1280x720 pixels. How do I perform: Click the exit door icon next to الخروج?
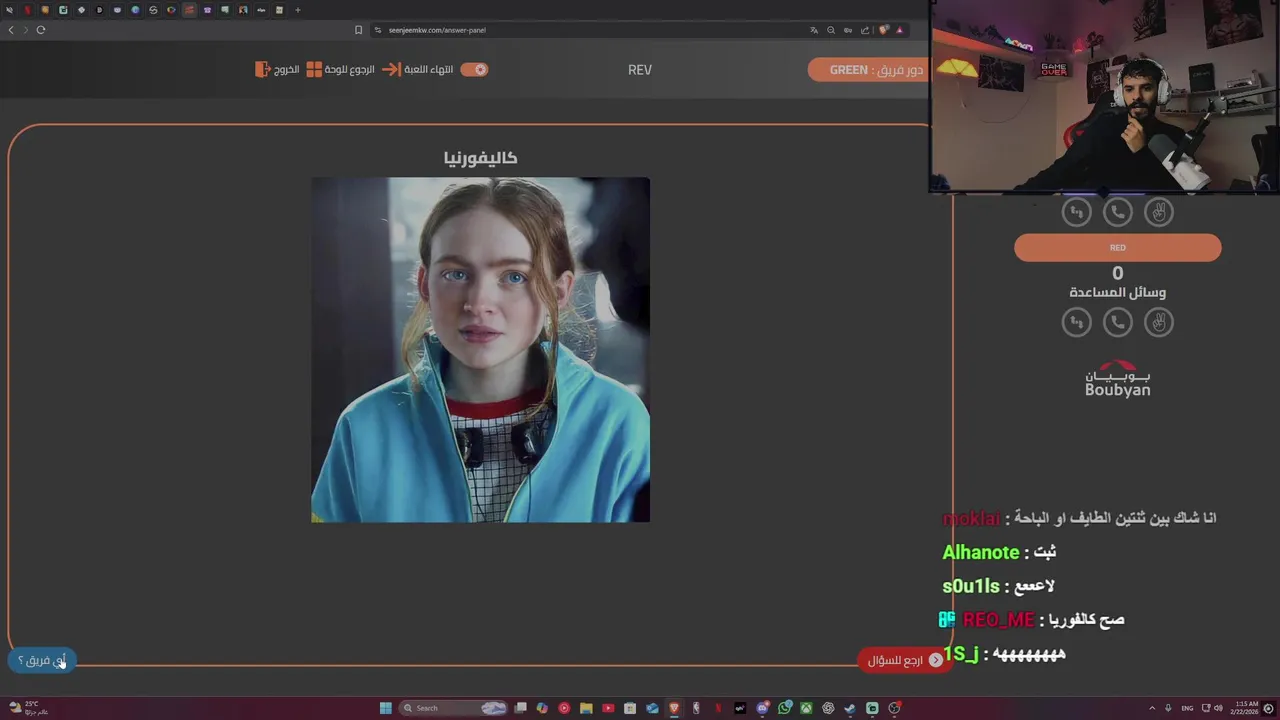click(262, 69)
